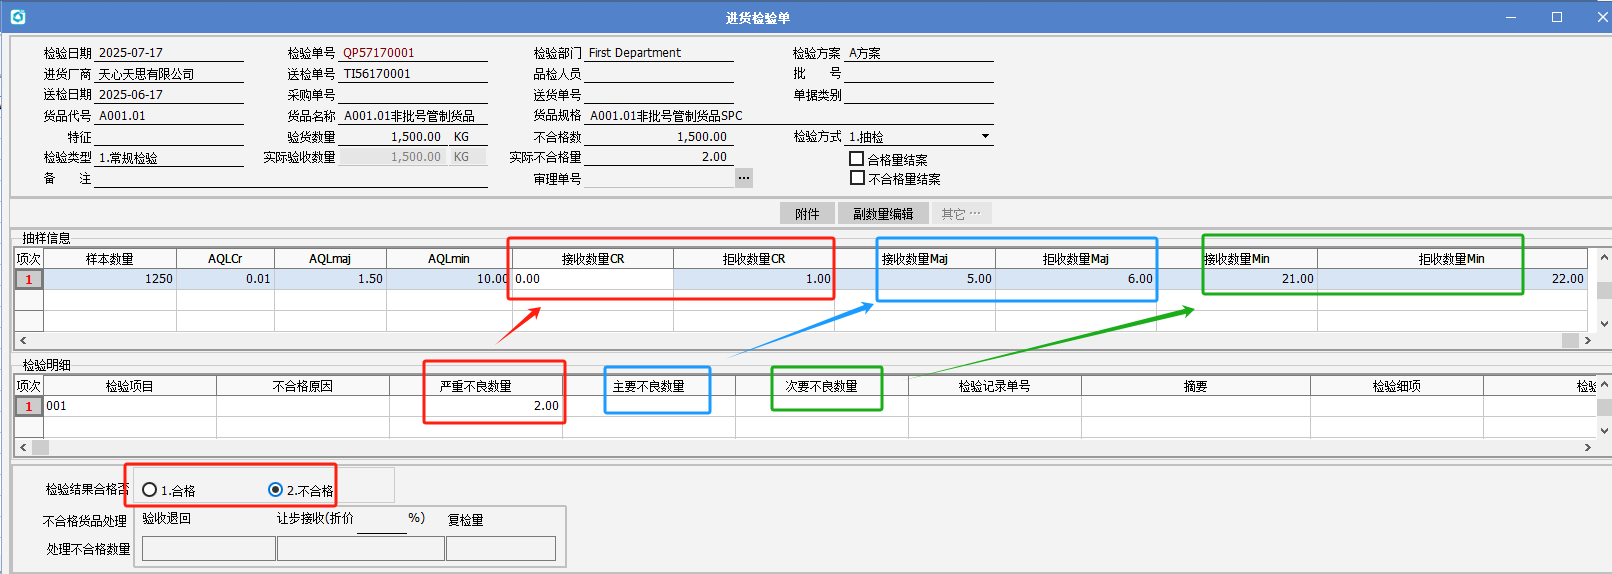Select the 1.合格 radio option

(150, 490)
